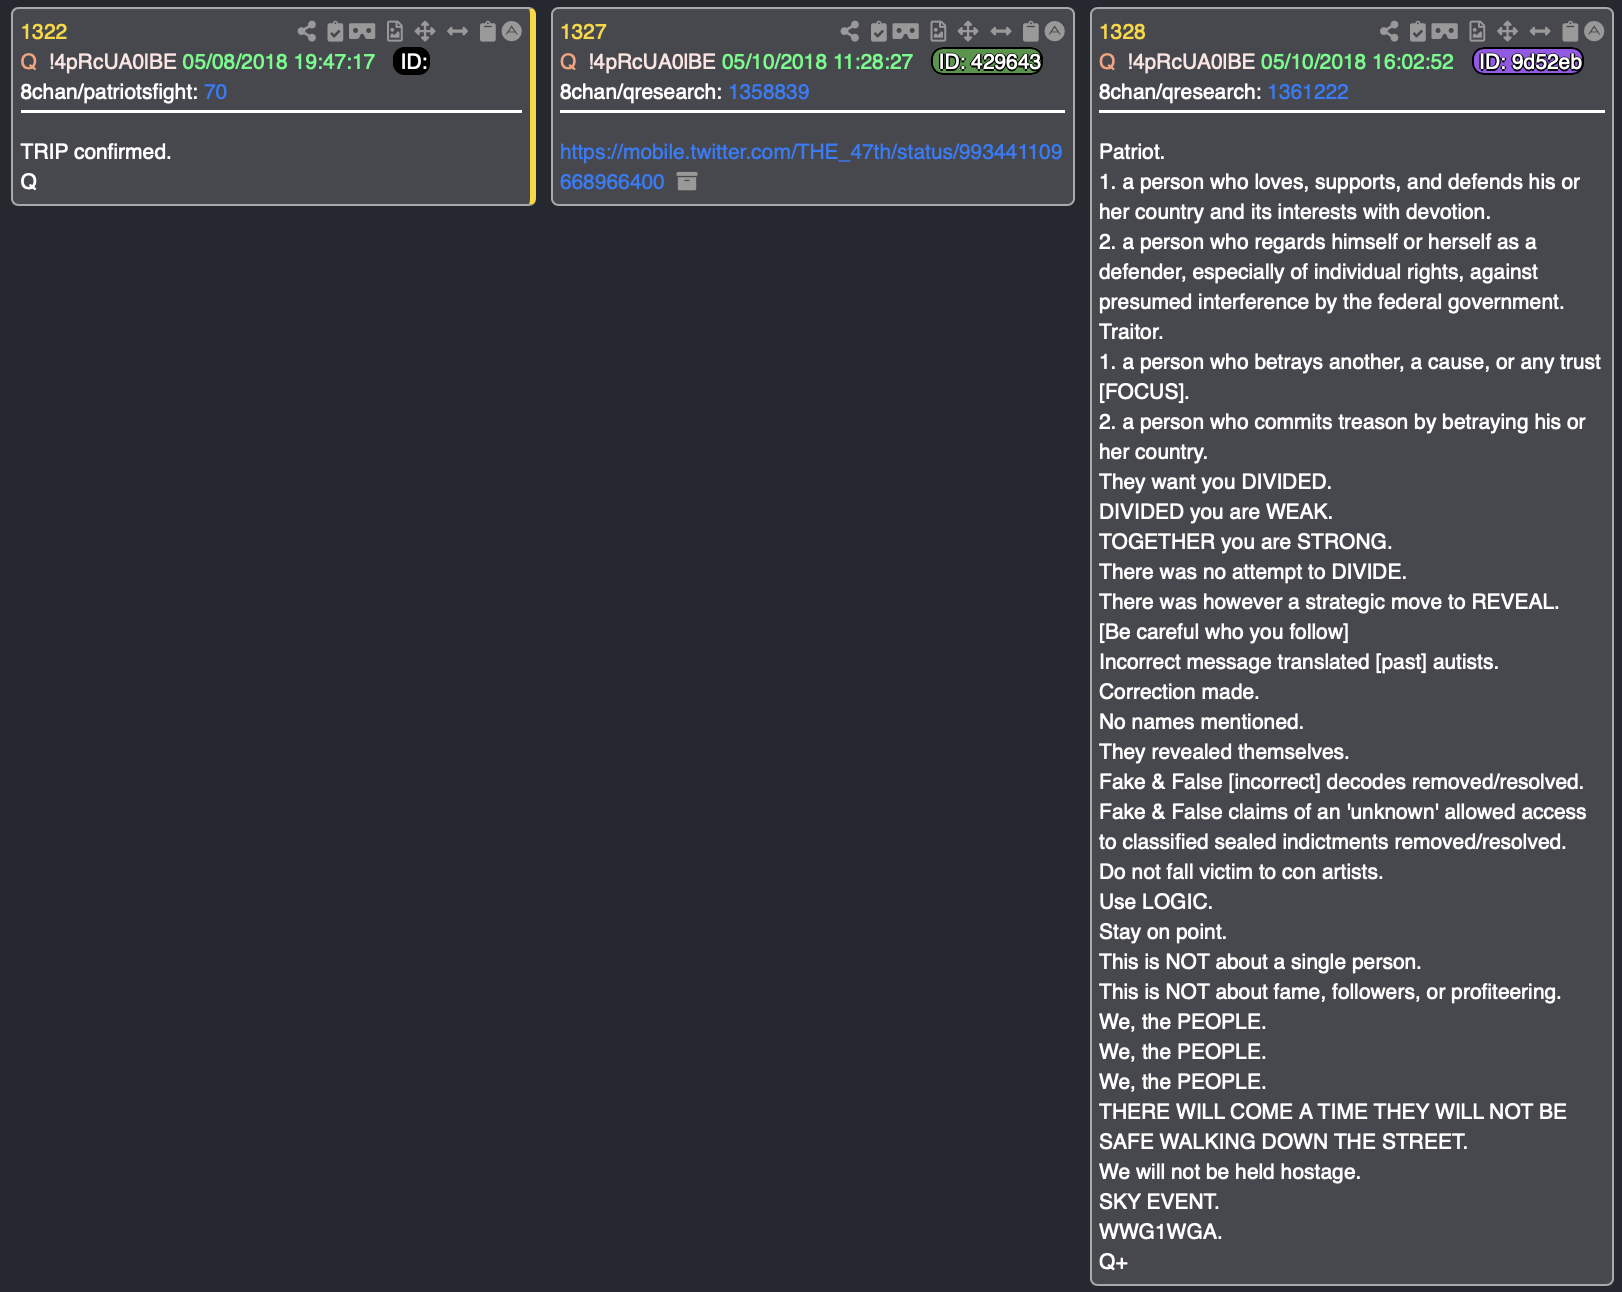The height and width of the screenshot is (1292, 1622).
Task: Click the horizontal resize arrows on post 1328
Action: (x=1540, y=31)
